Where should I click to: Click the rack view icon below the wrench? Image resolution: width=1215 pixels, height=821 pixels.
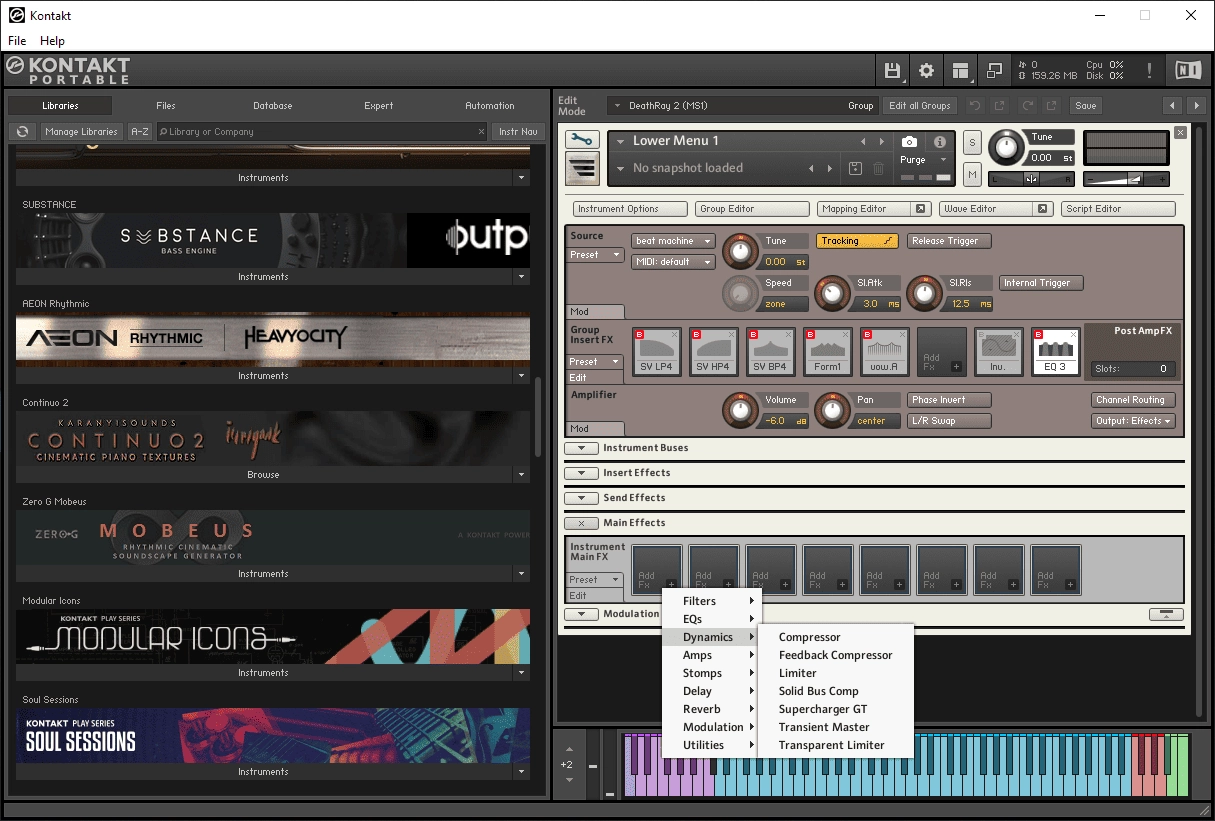coord(582,169)
